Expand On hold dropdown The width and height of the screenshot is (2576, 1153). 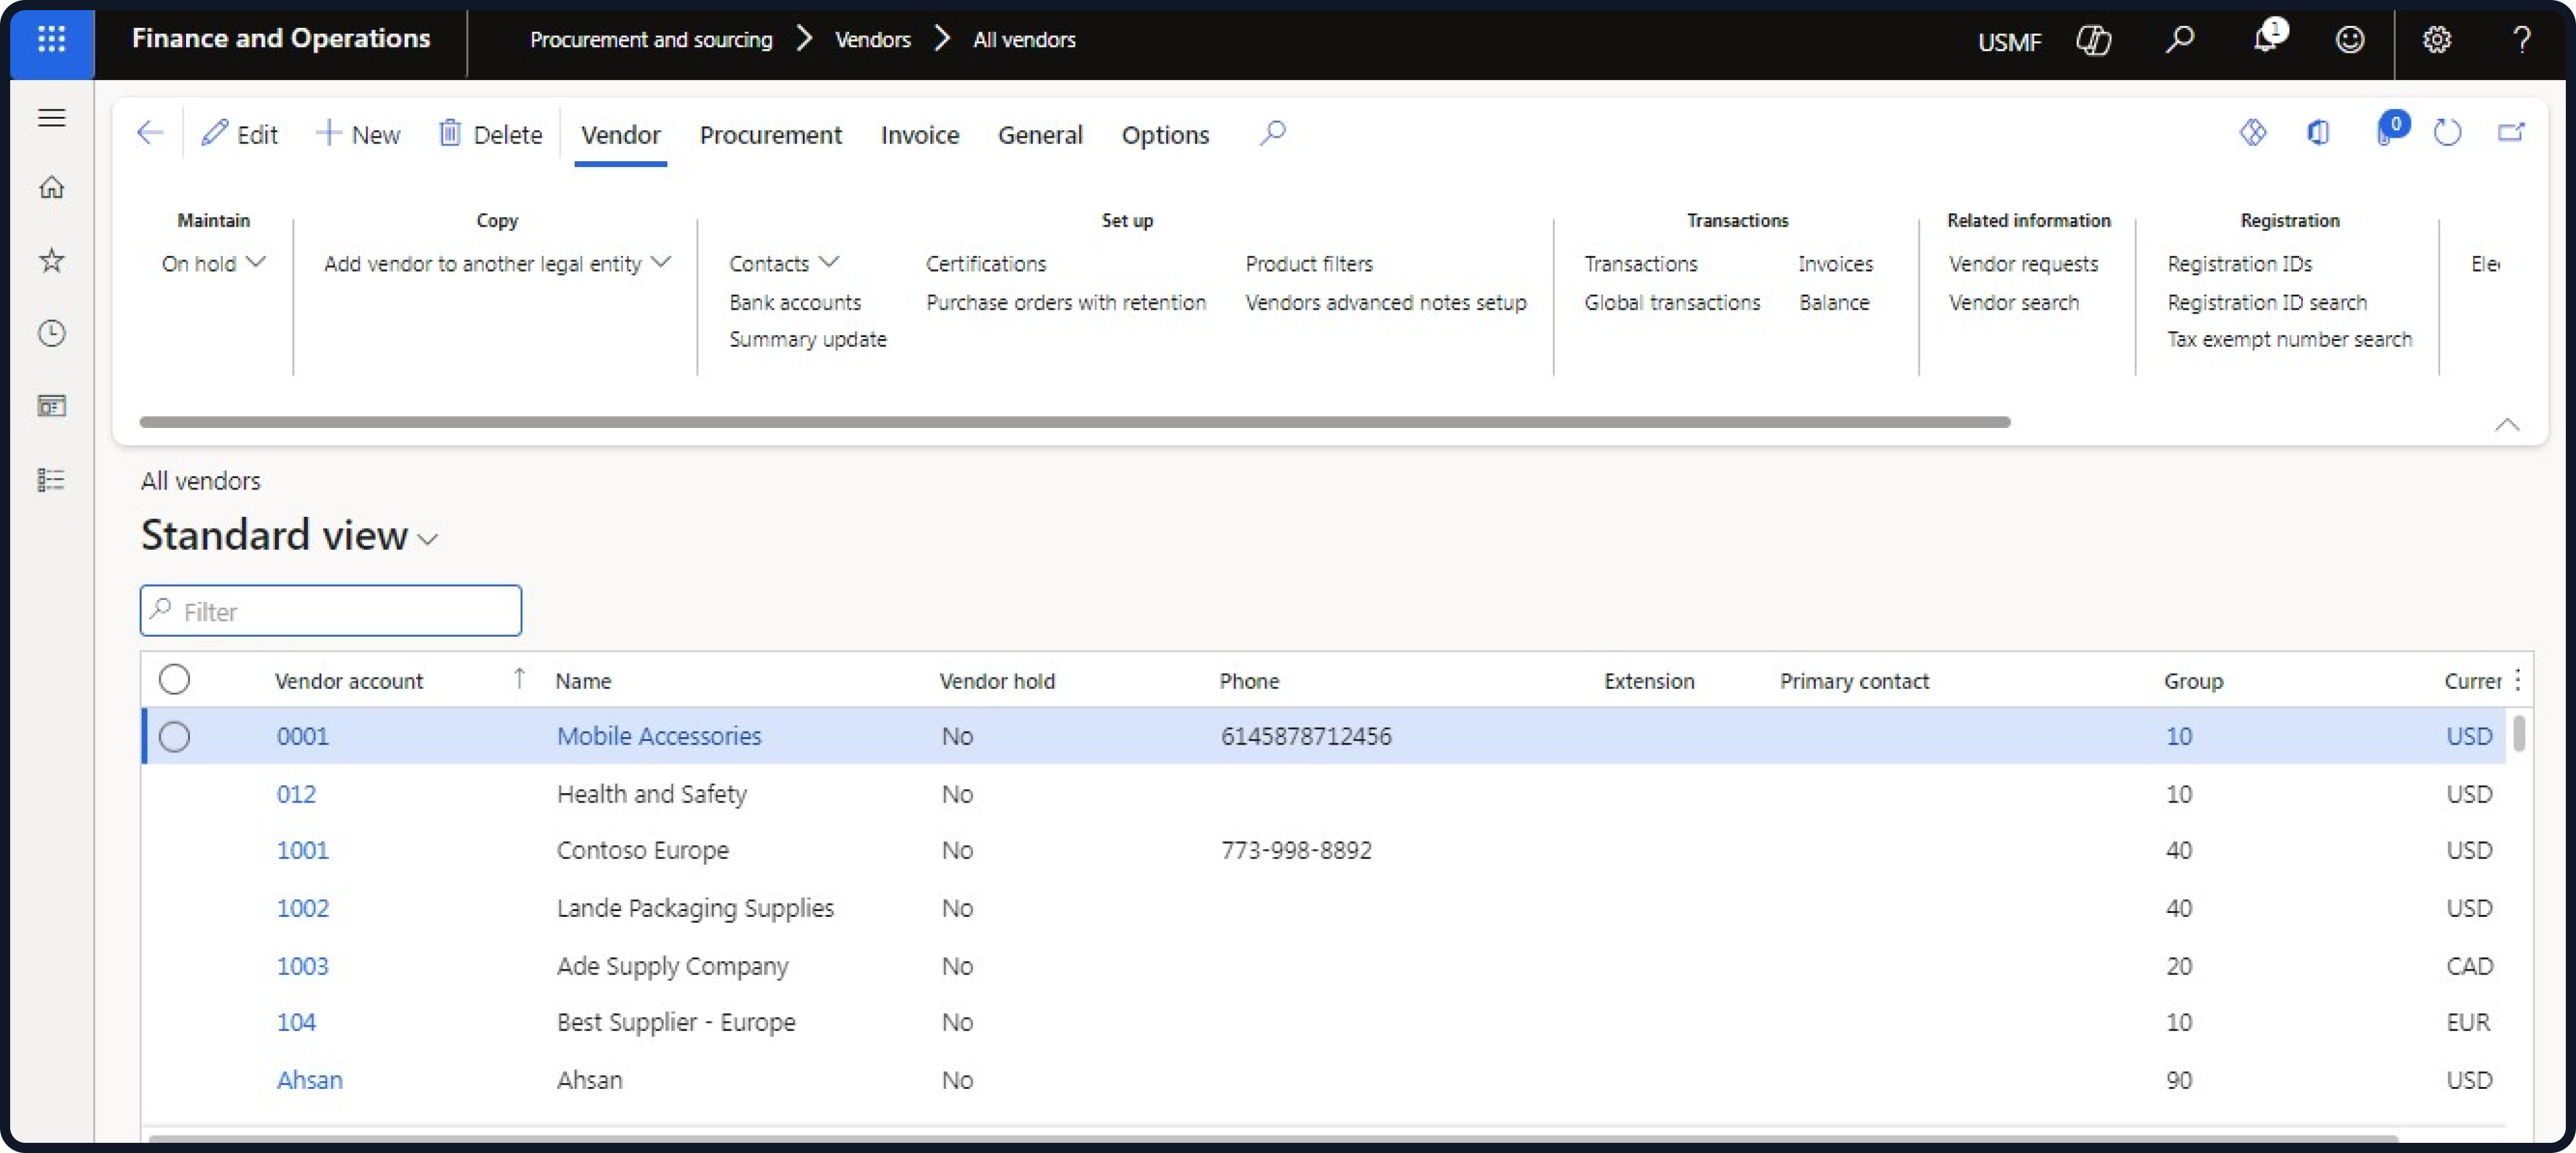[213, 263]
